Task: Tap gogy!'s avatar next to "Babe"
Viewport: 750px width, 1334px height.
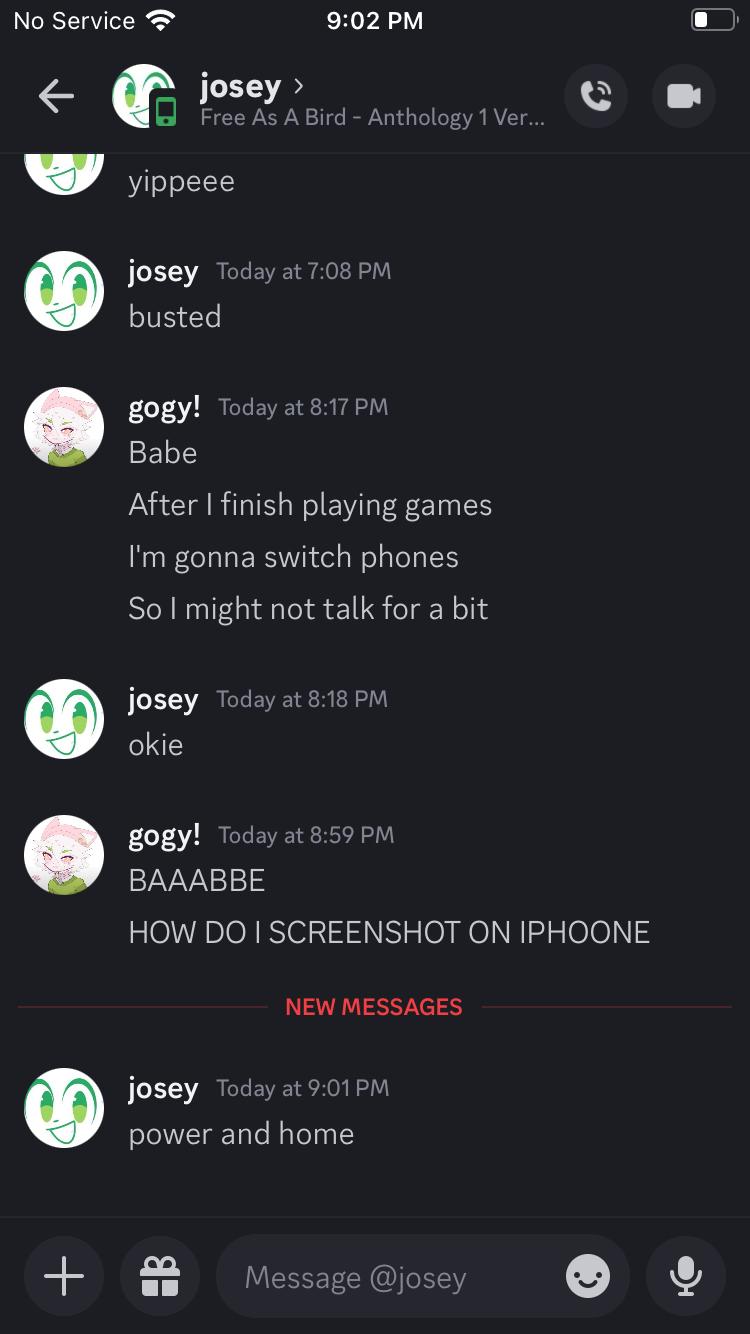Action: click(64, 427)
